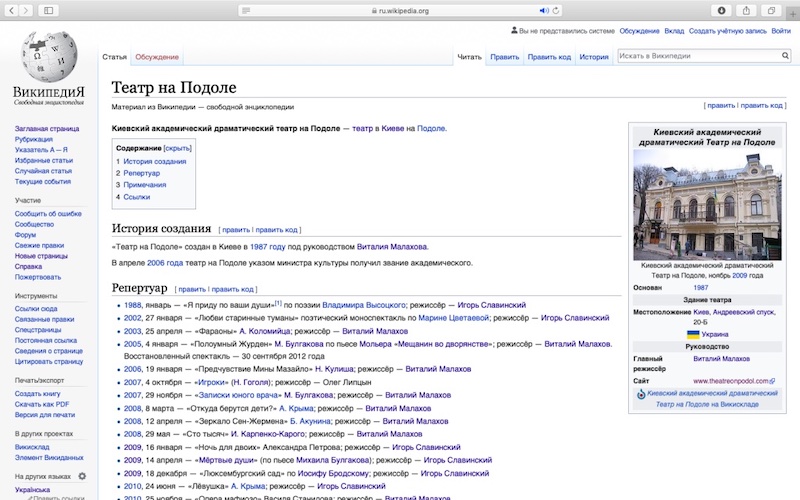
Task: Open Случайная статья in sidebar
Action: pyautogui.click(x=43, y=171)
